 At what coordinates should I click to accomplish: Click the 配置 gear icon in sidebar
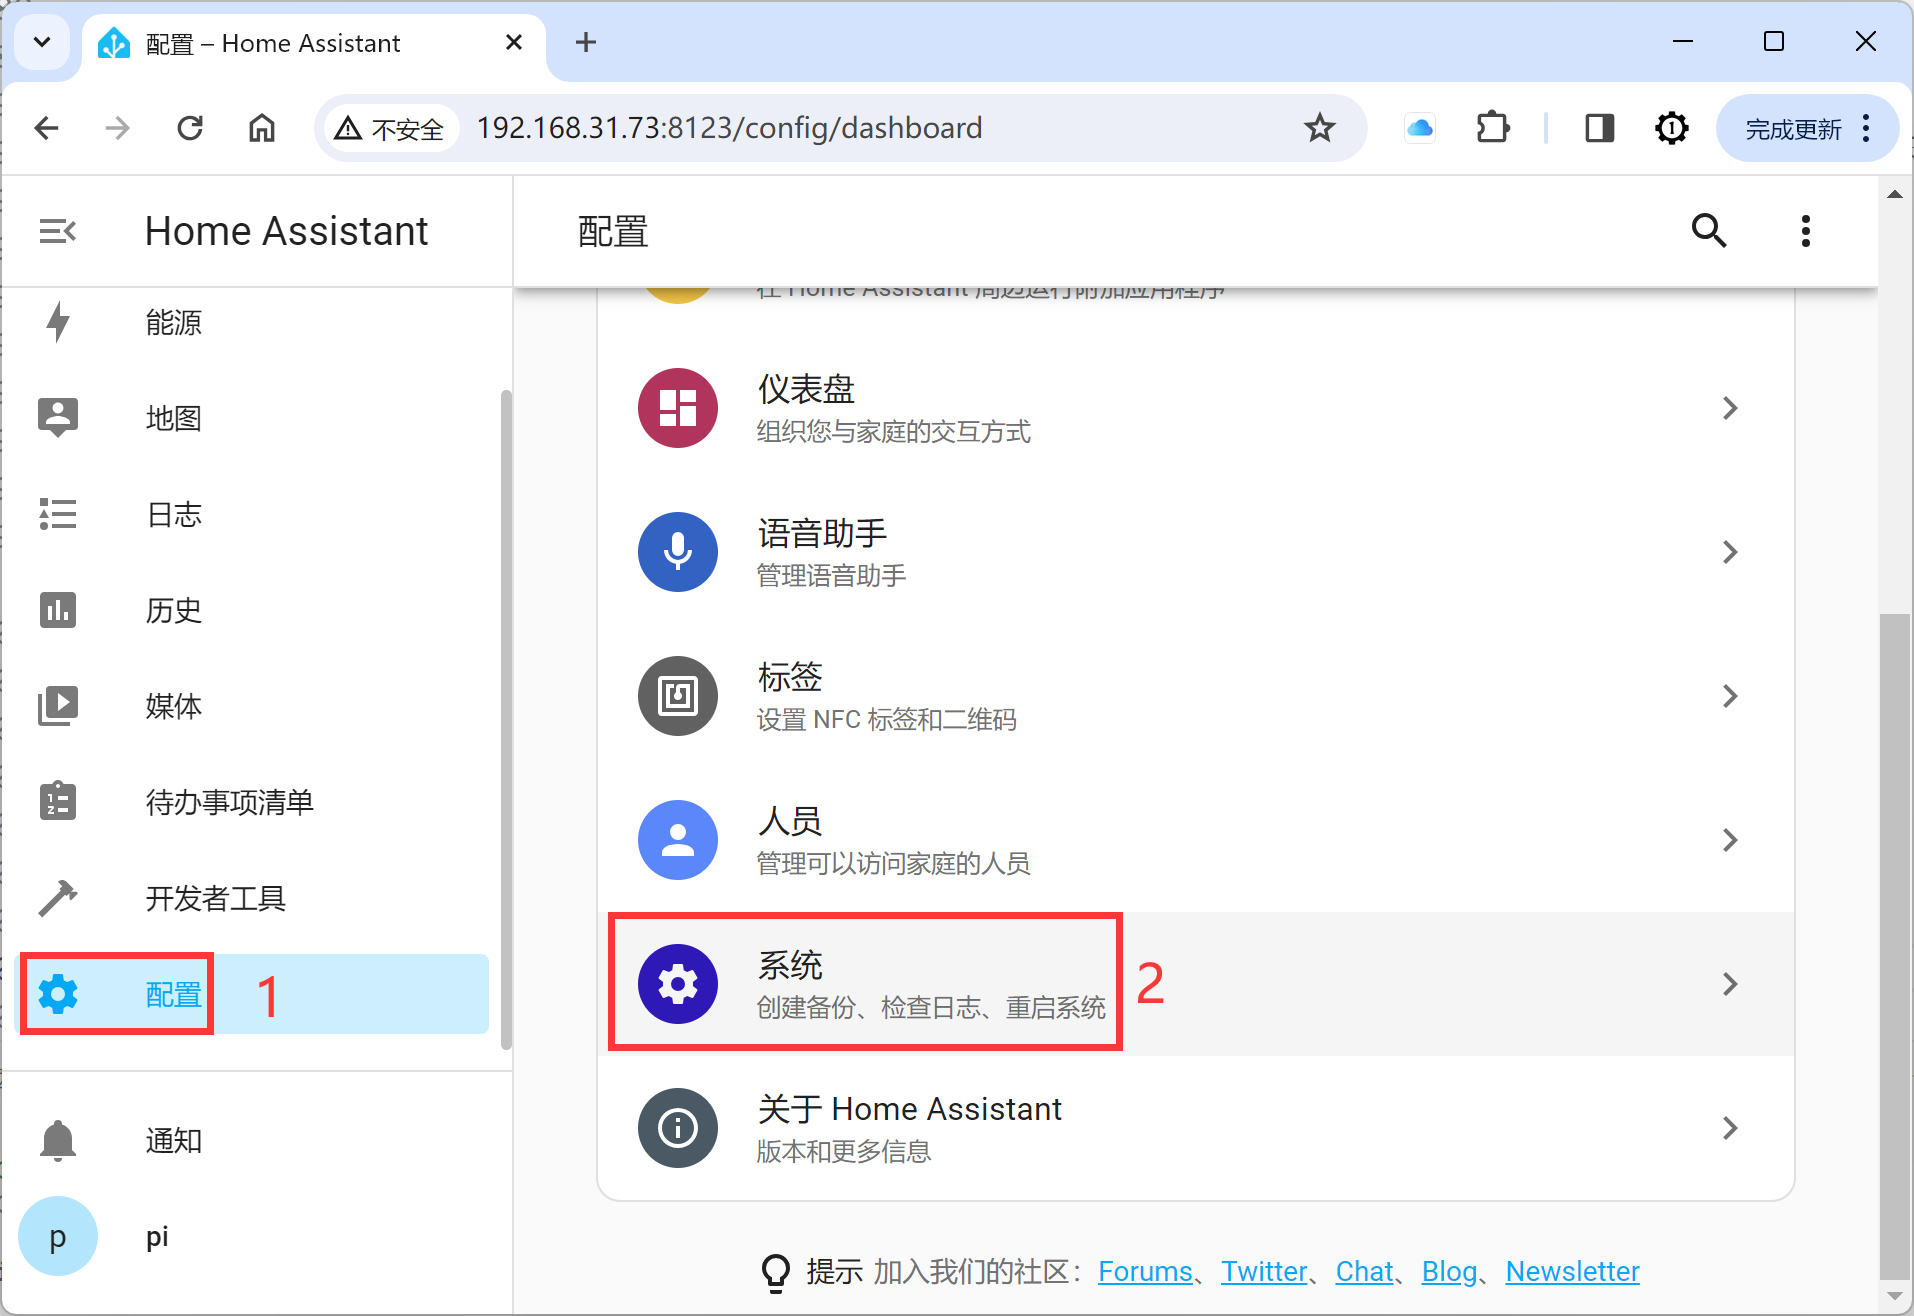coord(58,994)
